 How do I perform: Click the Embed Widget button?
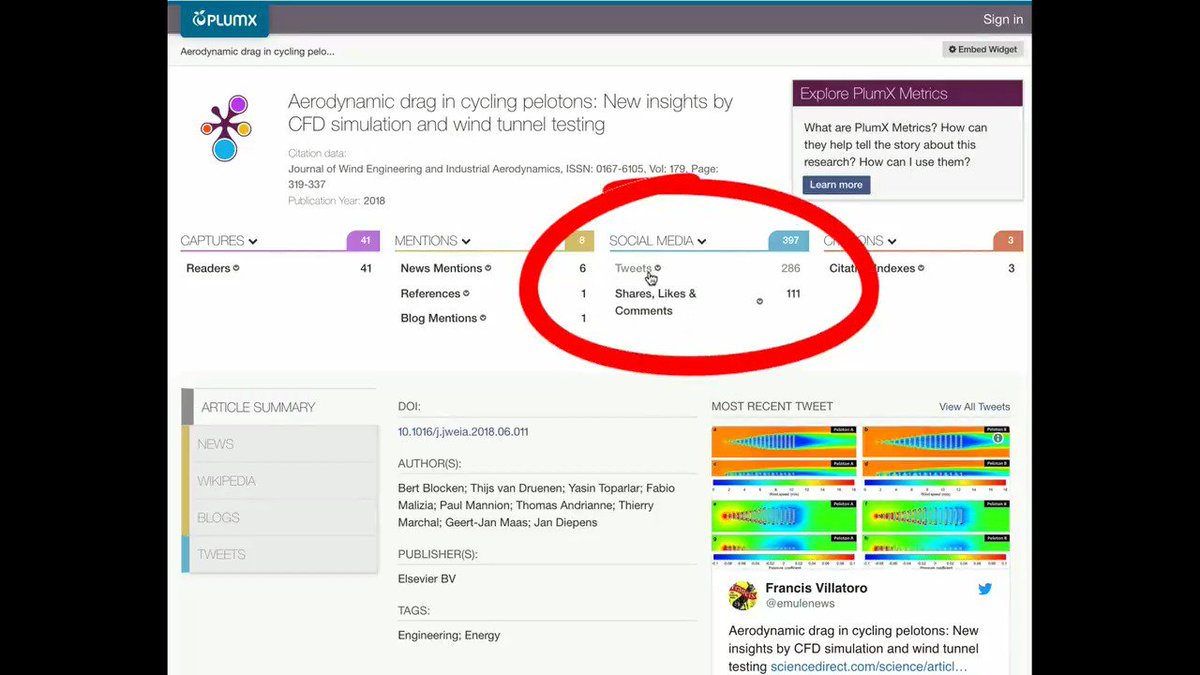[983, 50]
